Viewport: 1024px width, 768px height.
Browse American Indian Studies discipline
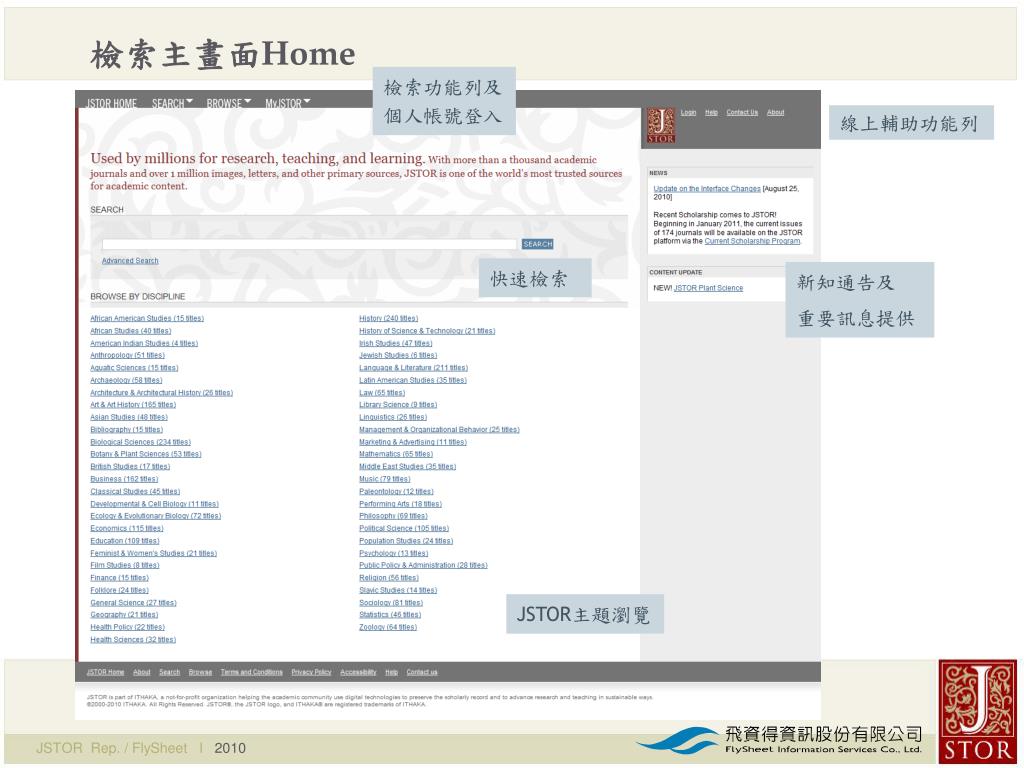click(x=144, y=344)
